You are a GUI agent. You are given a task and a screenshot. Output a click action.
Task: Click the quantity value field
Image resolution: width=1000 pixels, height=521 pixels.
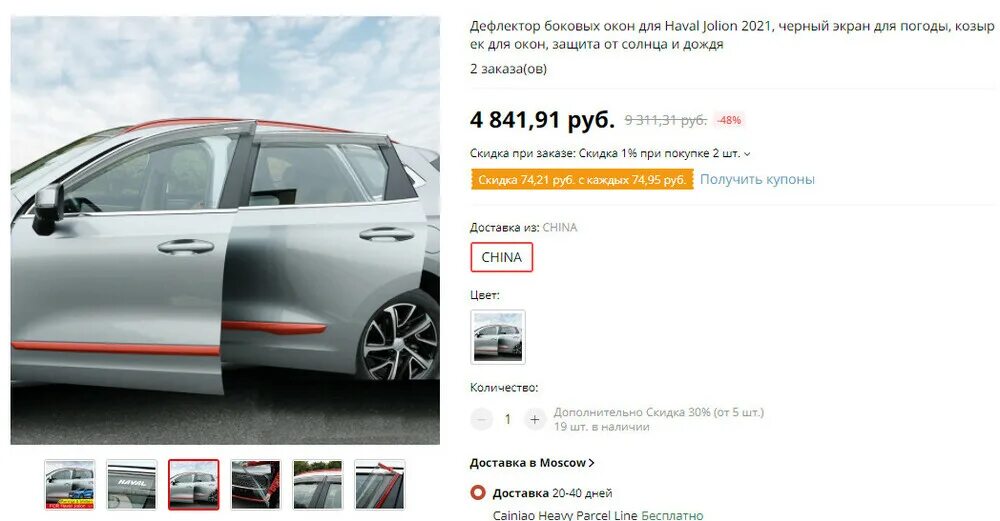tap(508, 419)
